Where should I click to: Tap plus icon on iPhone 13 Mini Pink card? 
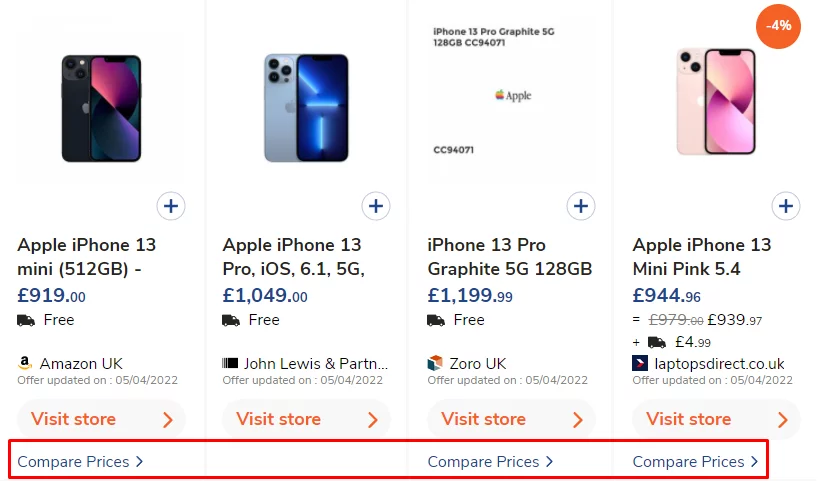pyautogui.click(x=786, y=207)
